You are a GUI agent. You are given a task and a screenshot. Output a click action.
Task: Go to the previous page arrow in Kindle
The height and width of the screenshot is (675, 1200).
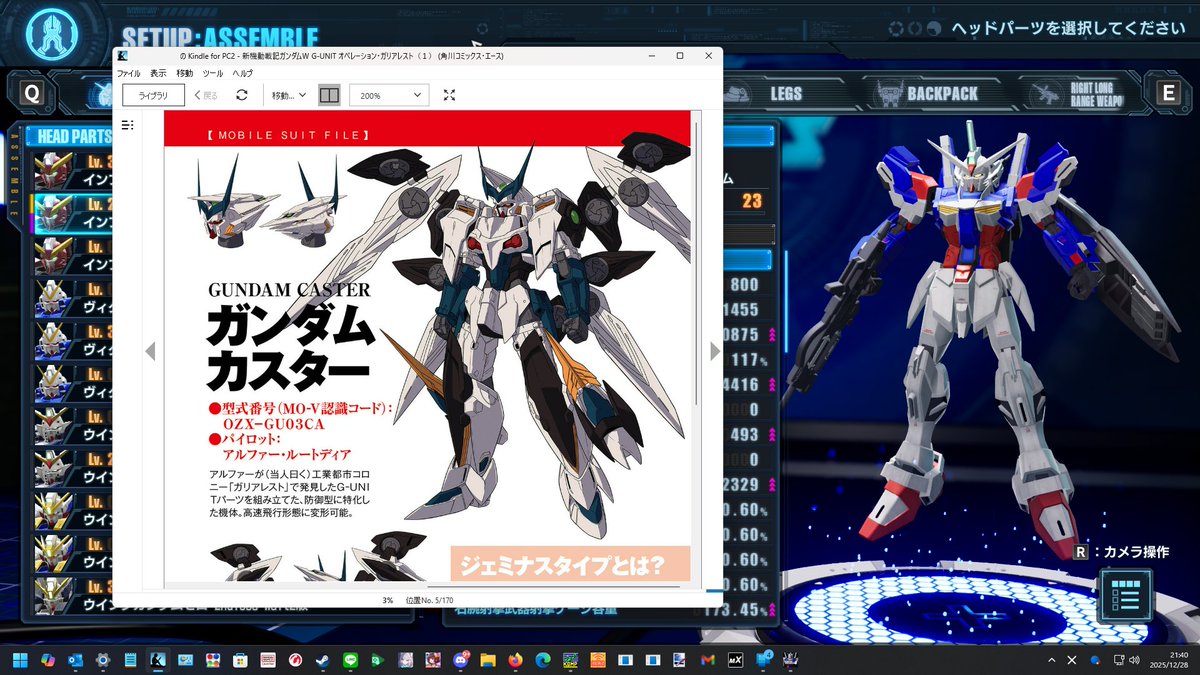pos(150,351)
